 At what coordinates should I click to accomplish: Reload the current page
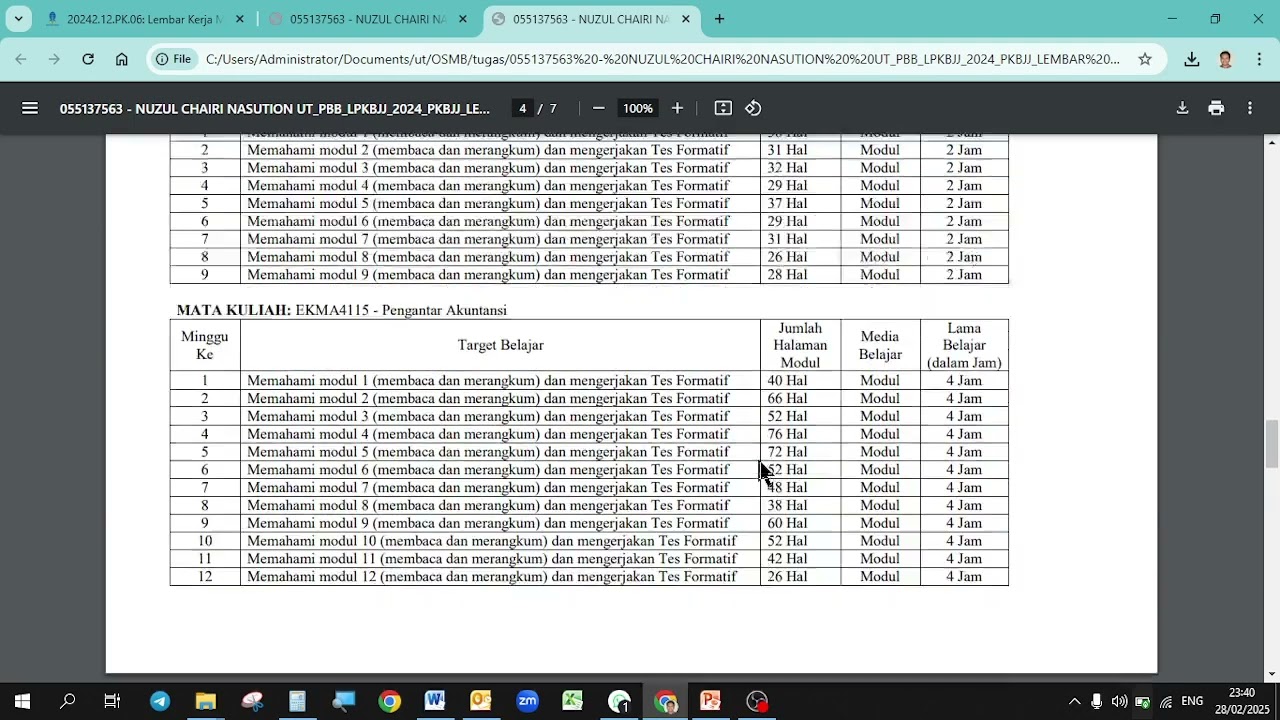click(88, 59)
